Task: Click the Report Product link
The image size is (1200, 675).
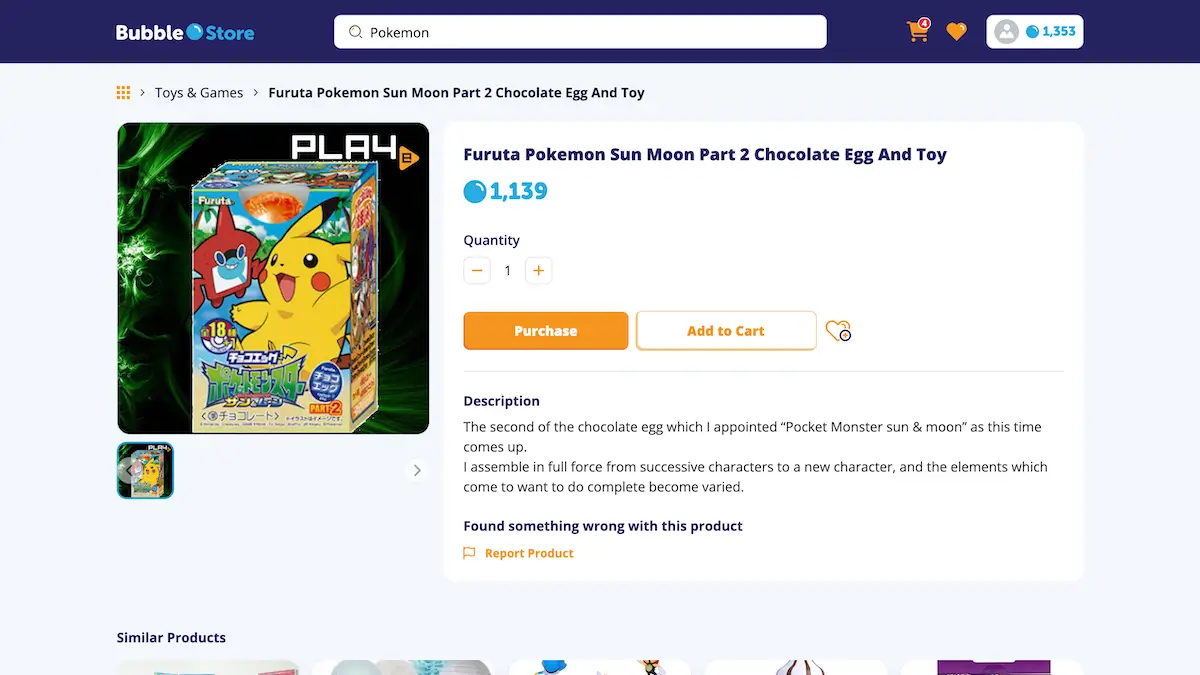Action: pos(529,553)
